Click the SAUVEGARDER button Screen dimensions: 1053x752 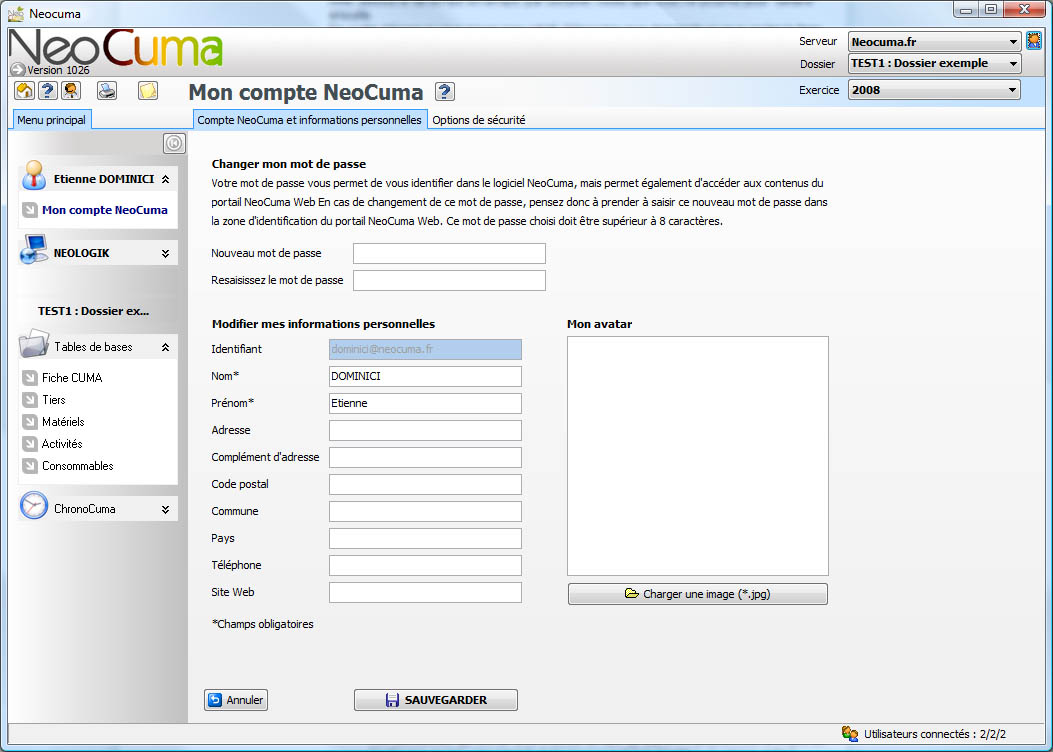436,700
